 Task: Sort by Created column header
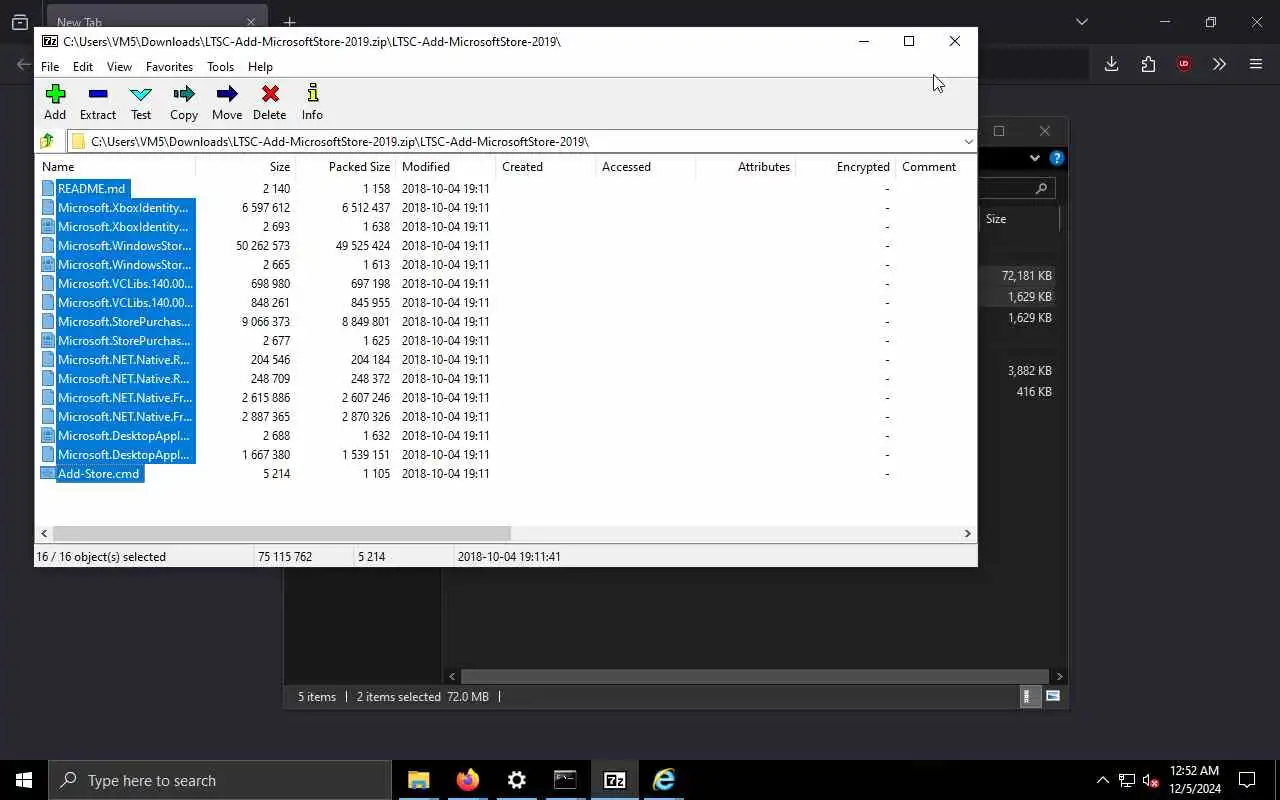(x=545, y=167)
